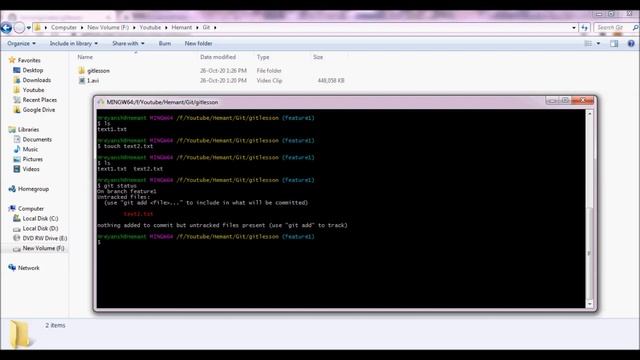Screen dimensions: 640x360
Task: Click the terminal prompt at the last line
Action: point(99,242)
